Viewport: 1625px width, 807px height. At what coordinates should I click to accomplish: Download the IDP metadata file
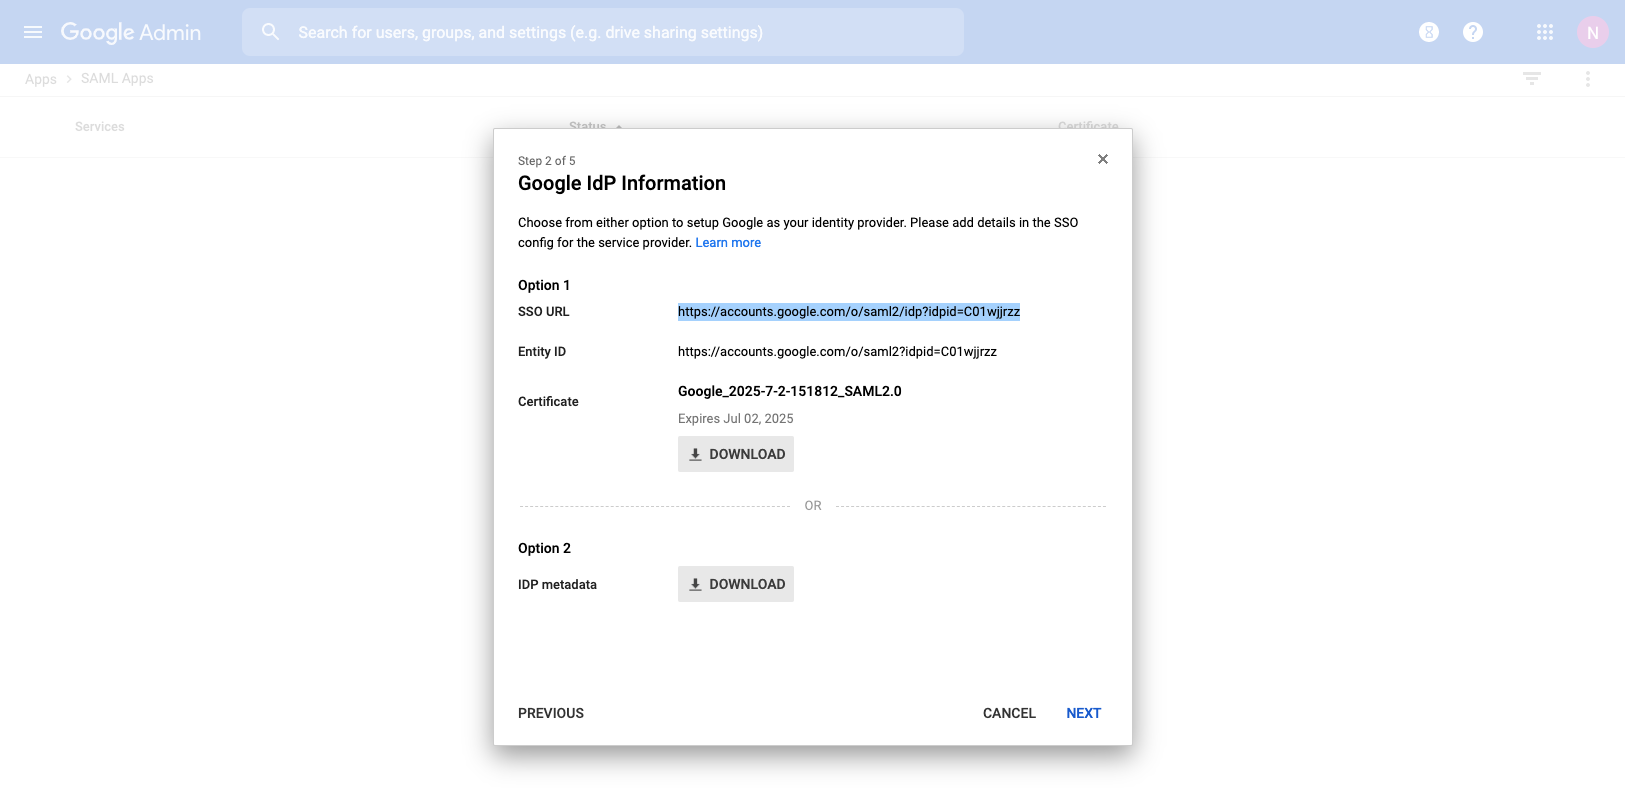click(736, 584)
